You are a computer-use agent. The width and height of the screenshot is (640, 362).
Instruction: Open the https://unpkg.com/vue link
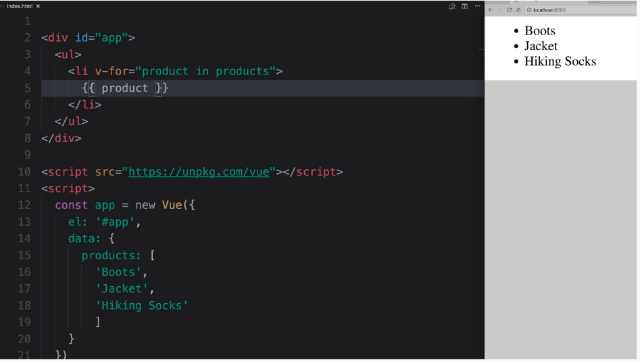point(199,172)
